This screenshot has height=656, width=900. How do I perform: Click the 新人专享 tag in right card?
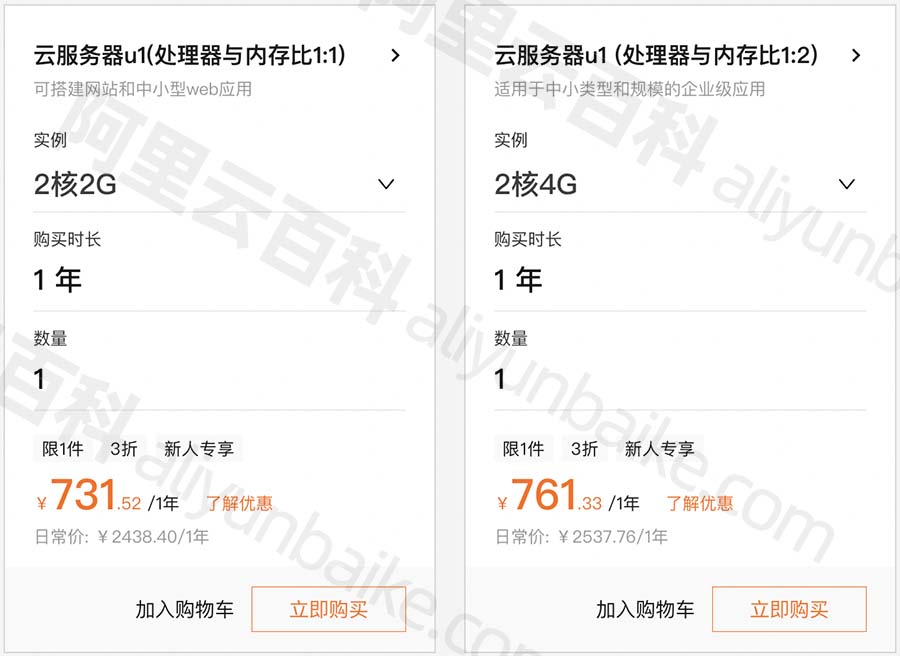659,449
